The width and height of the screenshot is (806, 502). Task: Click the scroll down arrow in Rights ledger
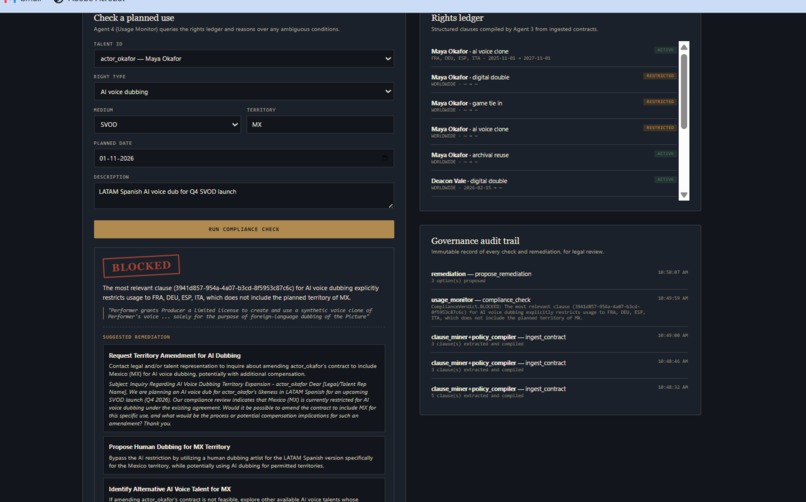684,195
